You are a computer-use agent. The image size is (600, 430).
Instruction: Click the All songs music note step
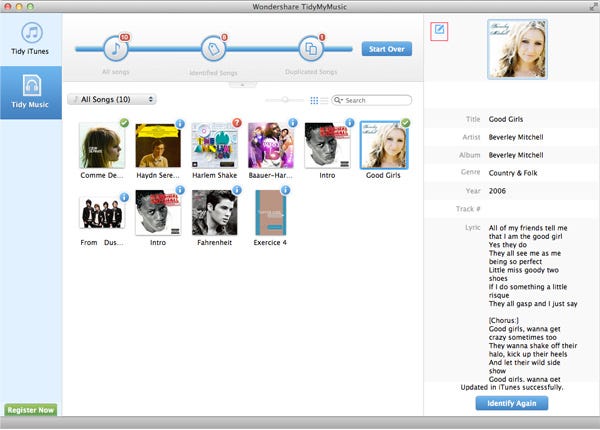tap(116, 49)
